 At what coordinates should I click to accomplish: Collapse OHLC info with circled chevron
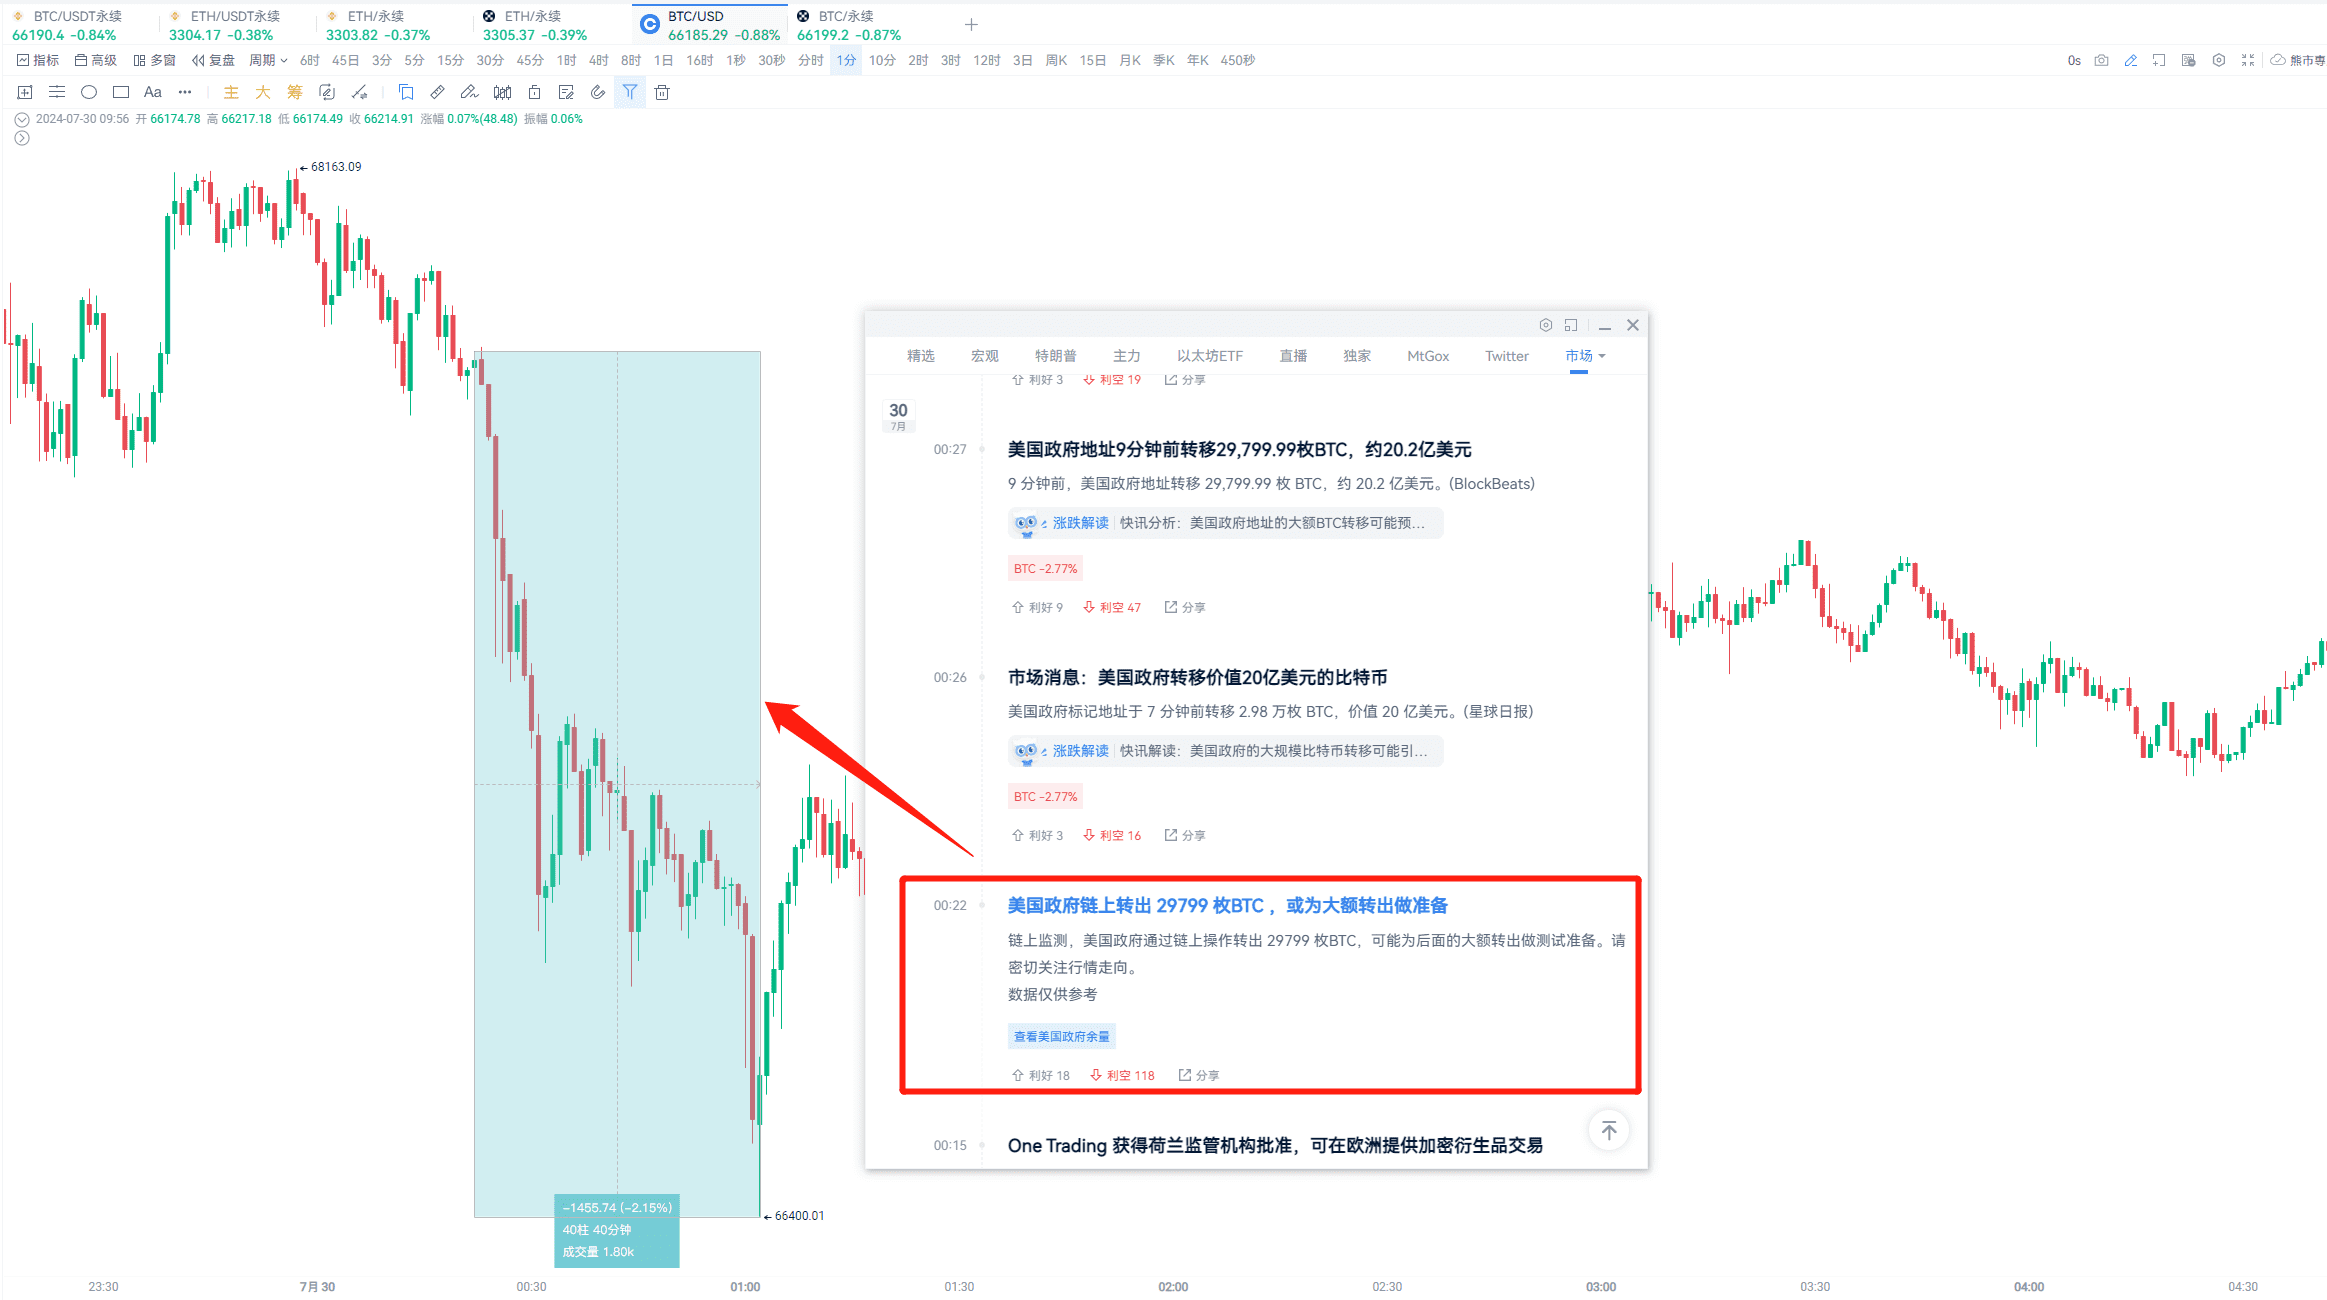click(22, 119)
